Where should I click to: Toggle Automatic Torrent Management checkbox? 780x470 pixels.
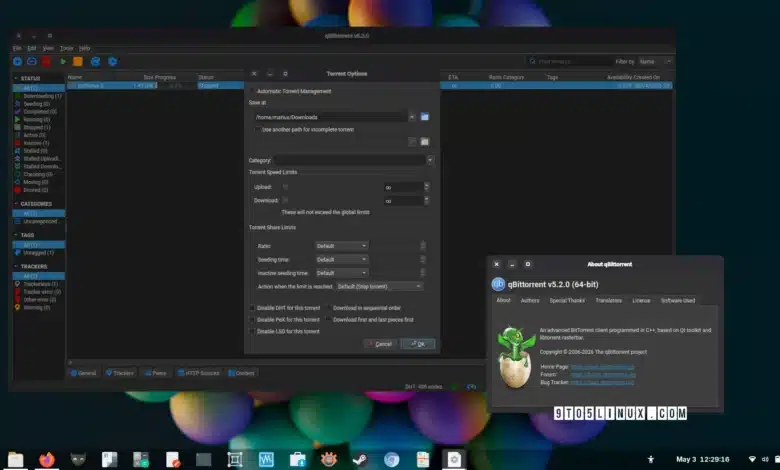(252, 91)
